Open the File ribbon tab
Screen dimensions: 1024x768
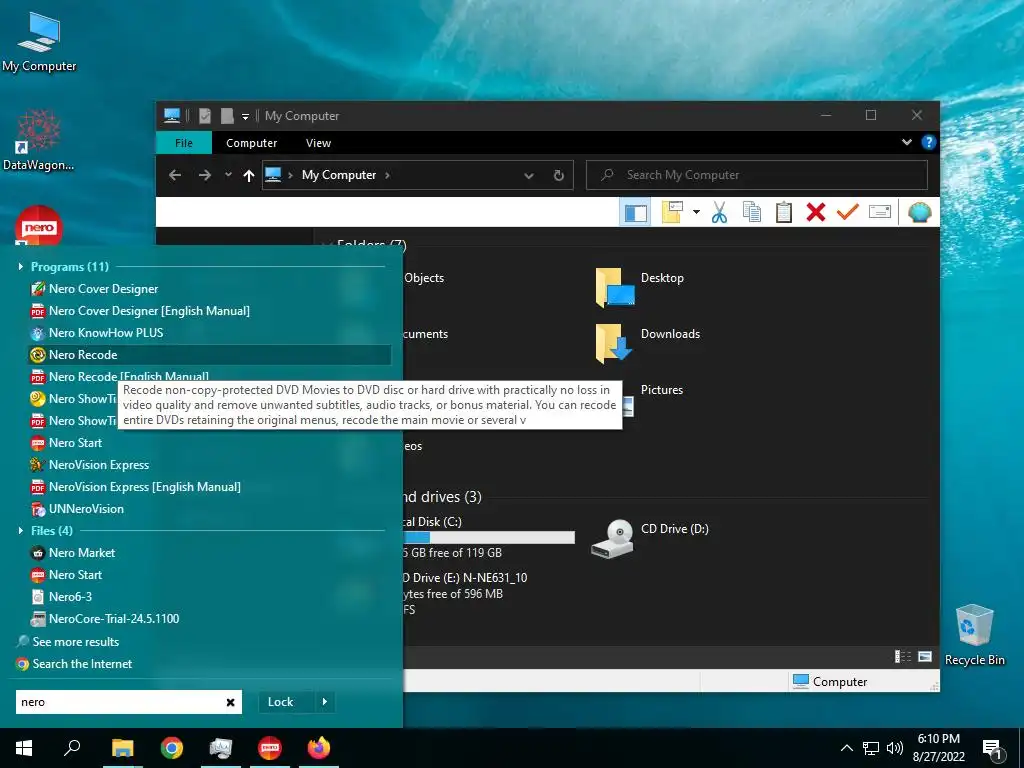pyautogui.click(x=184, y=143)
